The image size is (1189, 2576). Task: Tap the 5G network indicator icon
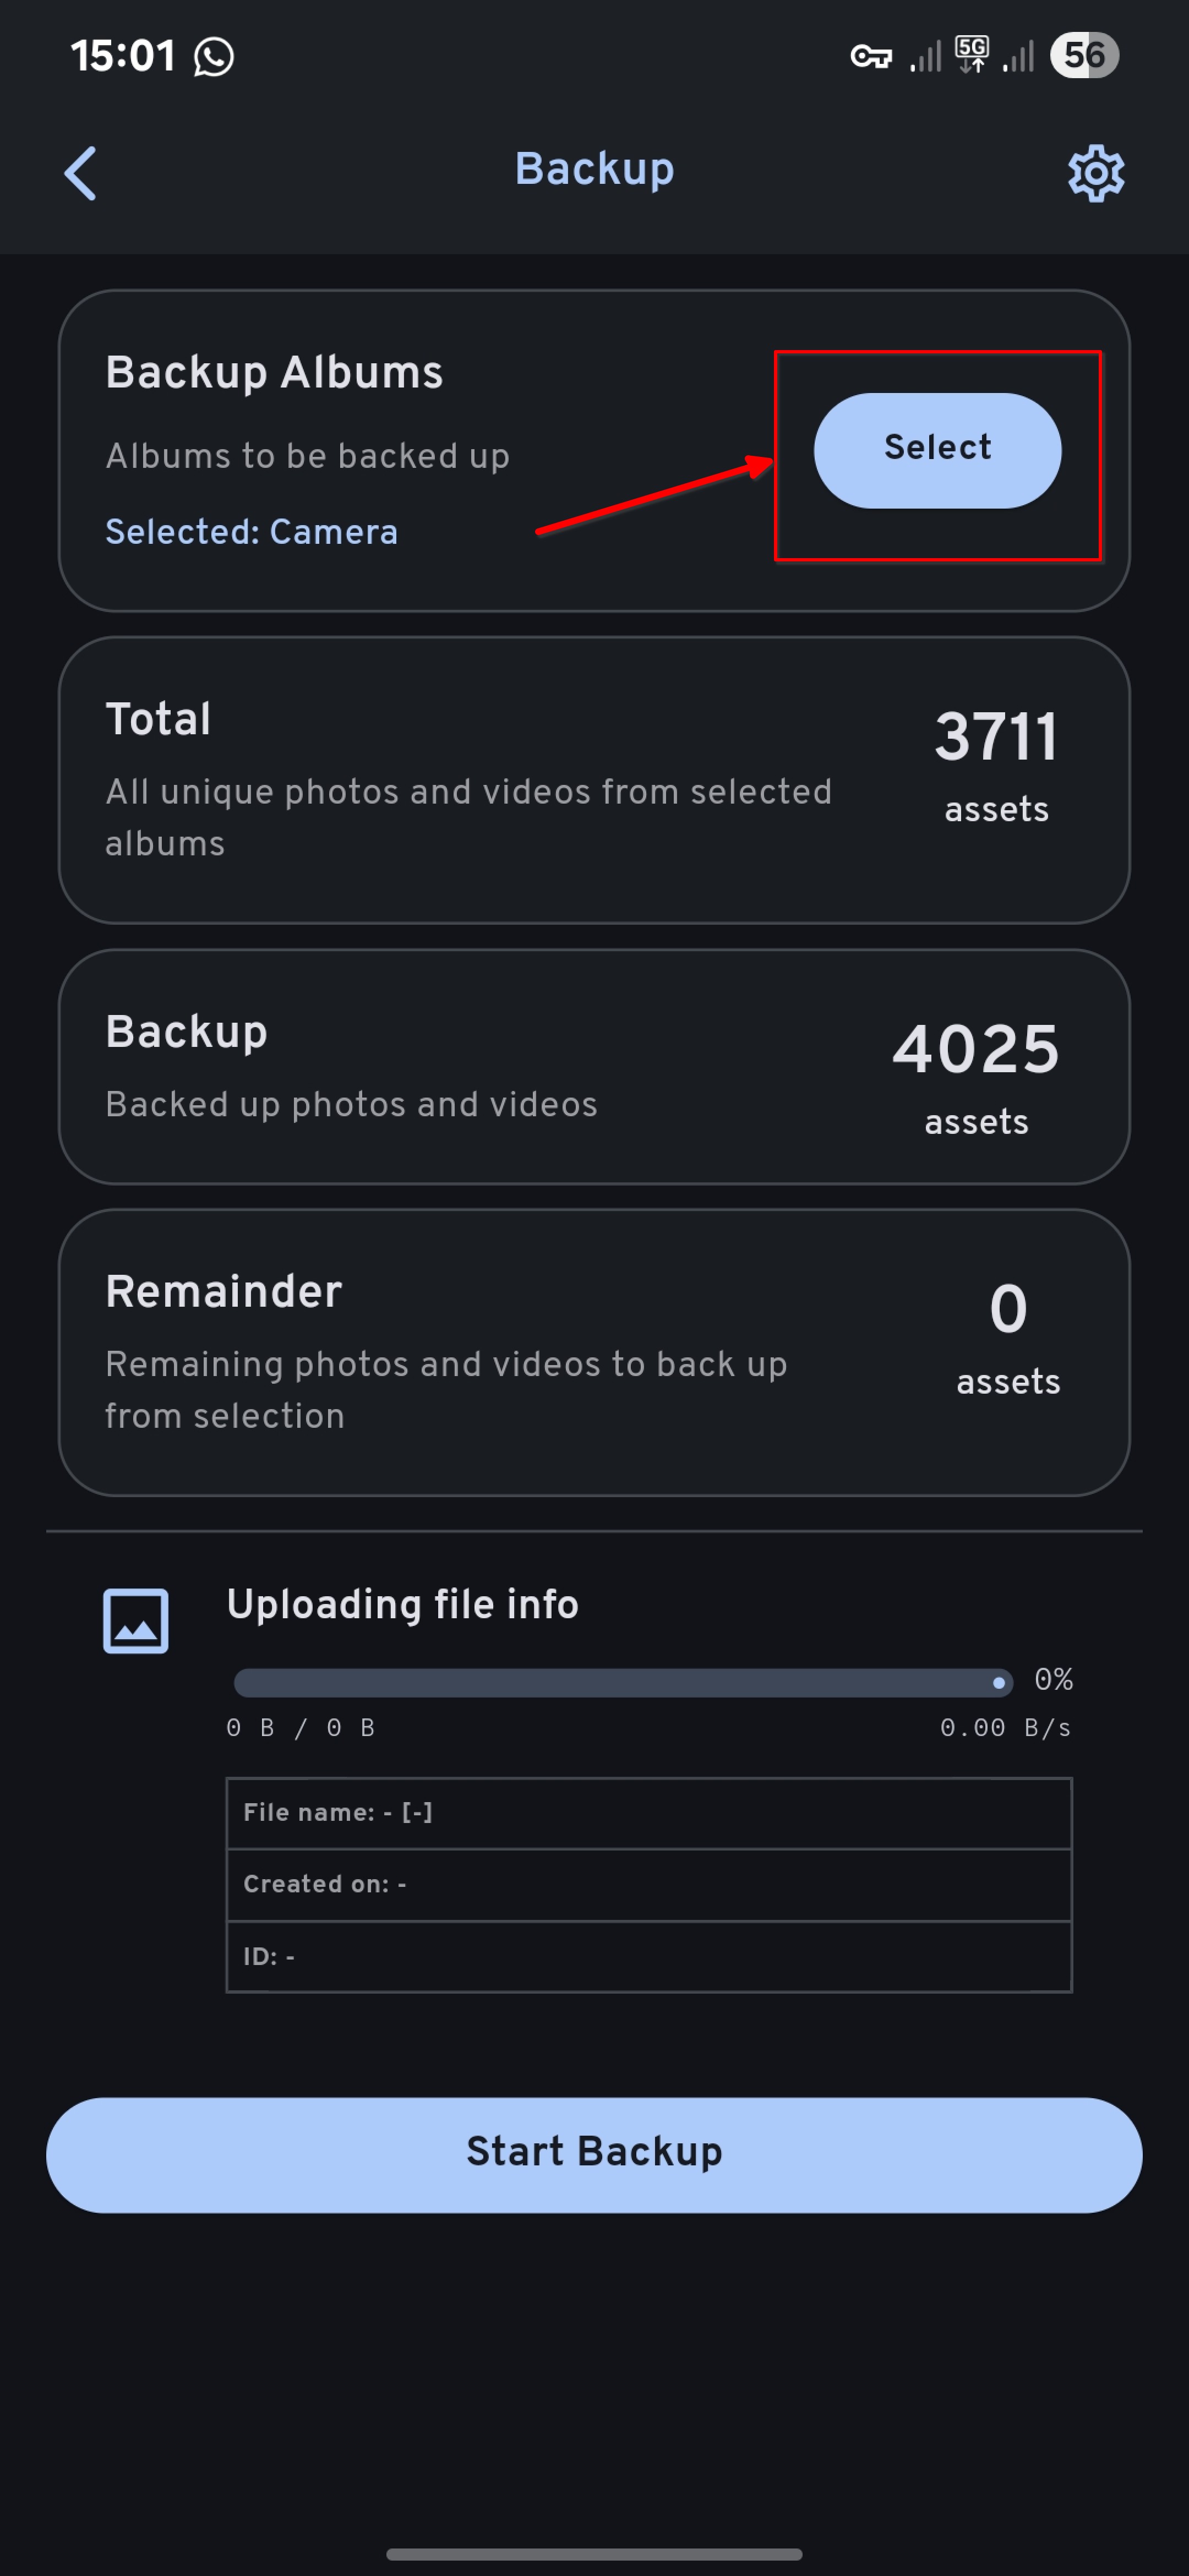tap(972, 55)
